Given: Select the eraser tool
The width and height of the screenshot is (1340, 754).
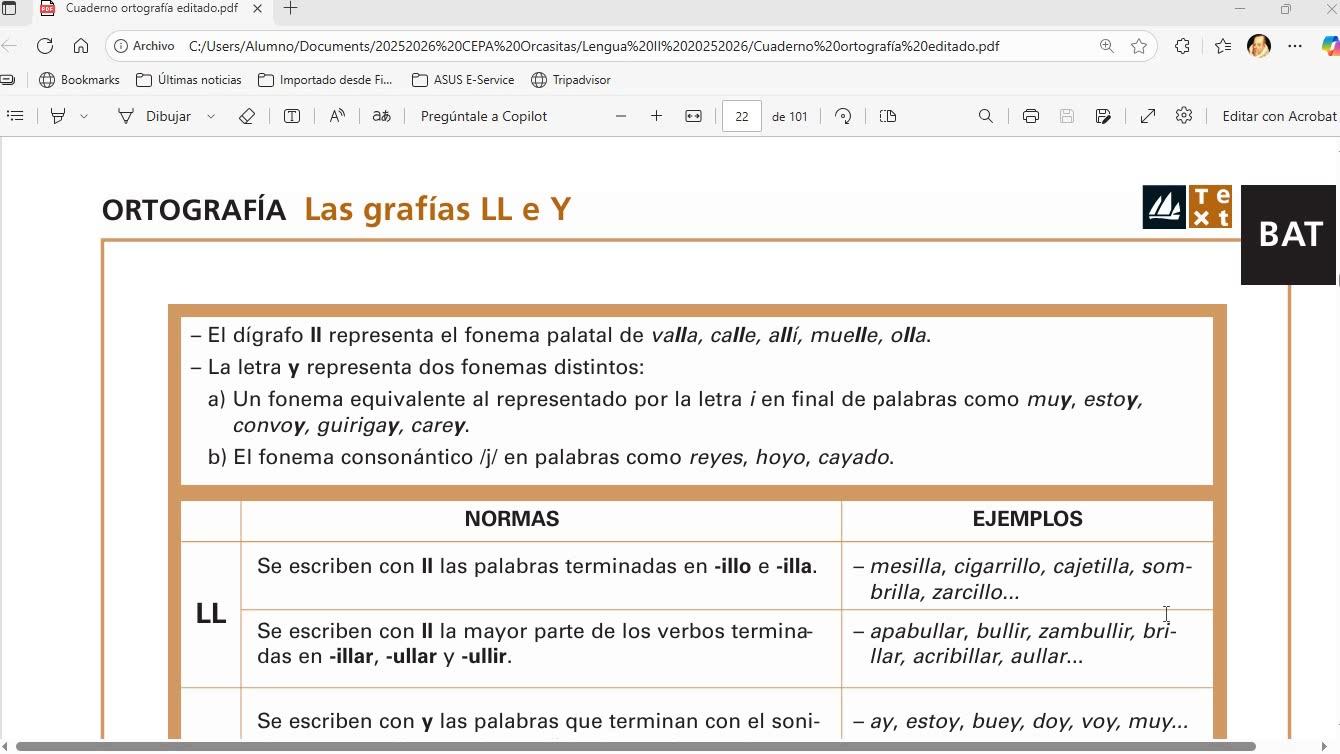Looking at the screenshot, I should pos(247,116).
